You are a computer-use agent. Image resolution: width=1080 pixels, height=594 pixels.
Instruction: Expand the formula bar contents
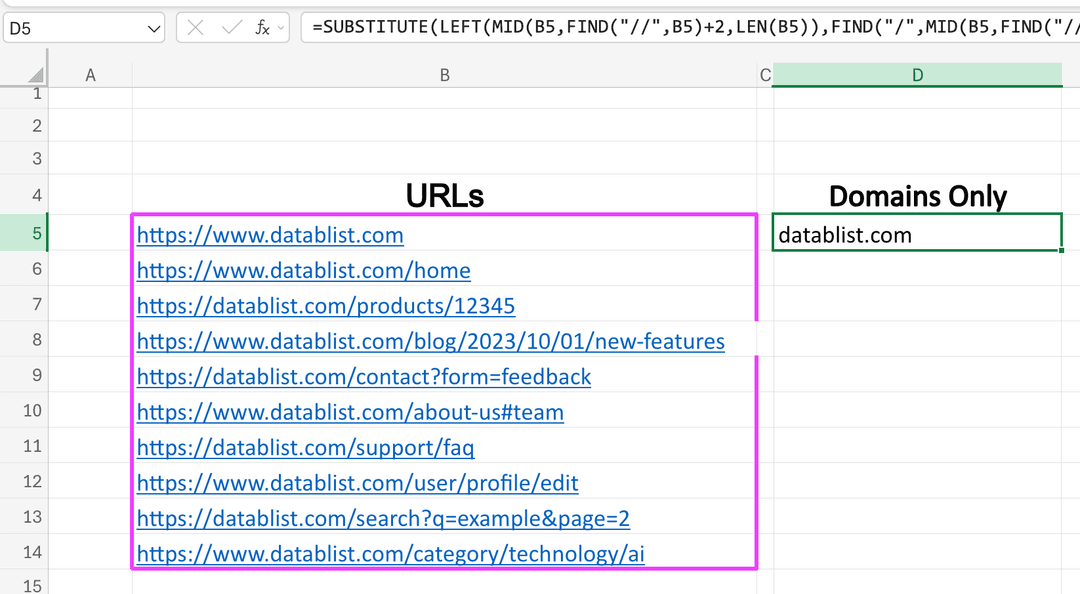point(1070,27)
